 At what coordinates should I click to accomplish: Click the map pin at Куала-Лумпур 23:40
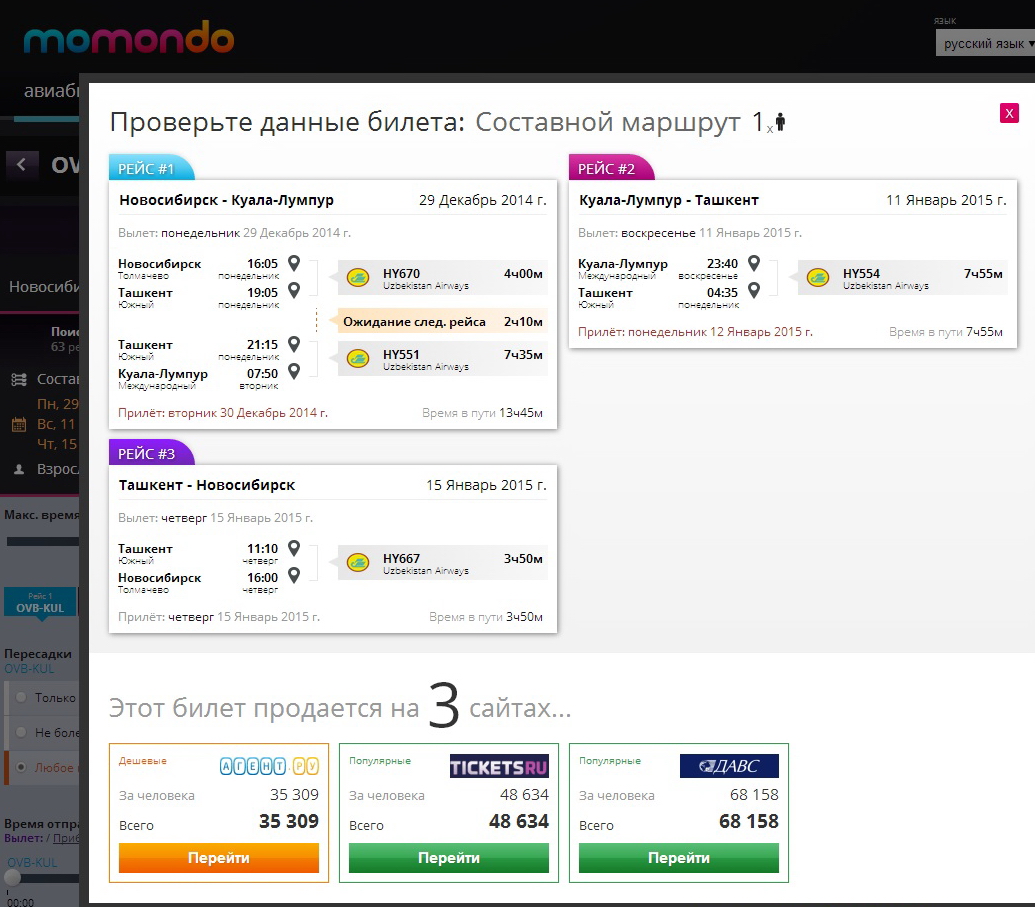(754, 263)
